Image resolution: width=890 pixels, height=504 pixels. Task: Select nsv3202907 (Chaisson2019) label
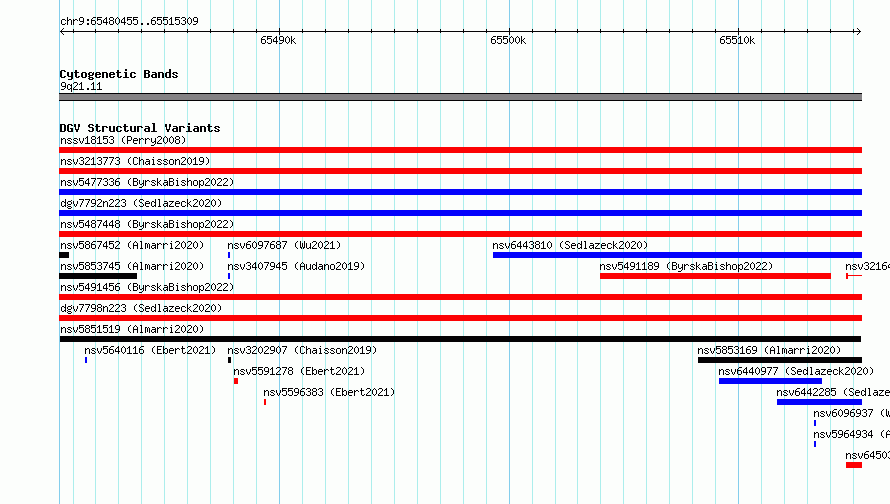point(302,350)
